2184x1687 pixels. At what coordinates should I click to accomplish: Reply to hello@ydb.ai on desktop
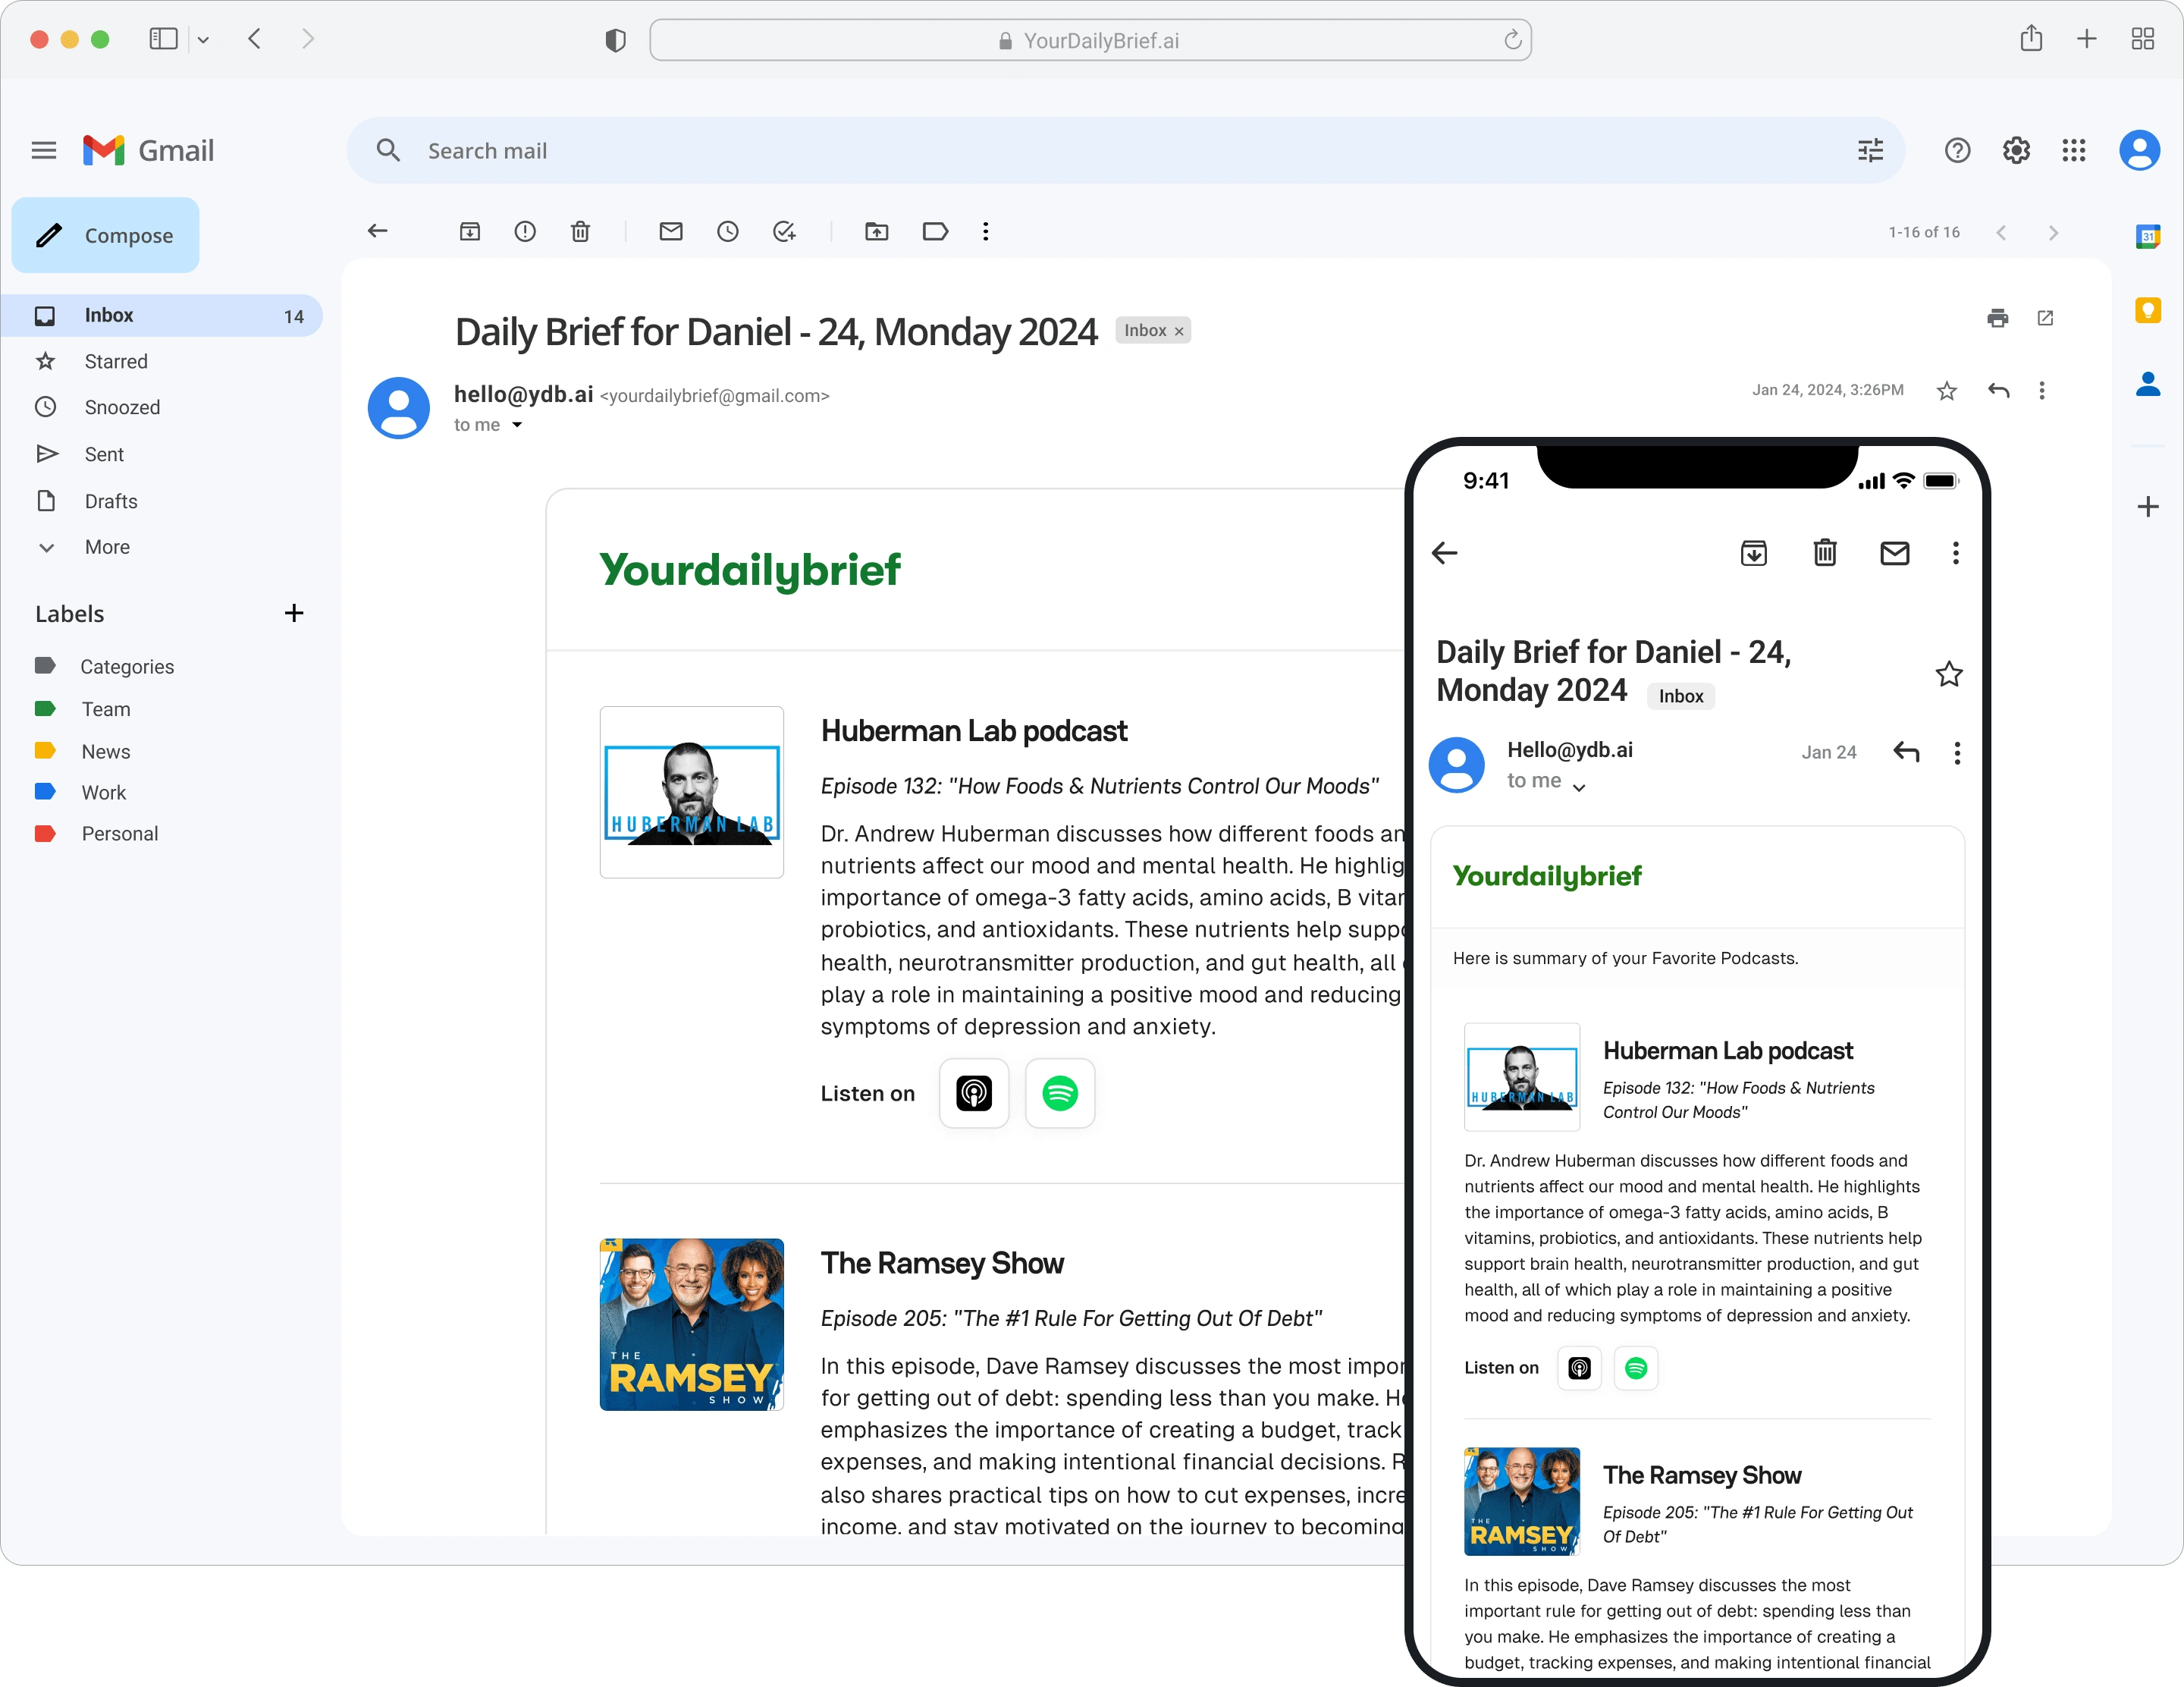[1999, 390]
